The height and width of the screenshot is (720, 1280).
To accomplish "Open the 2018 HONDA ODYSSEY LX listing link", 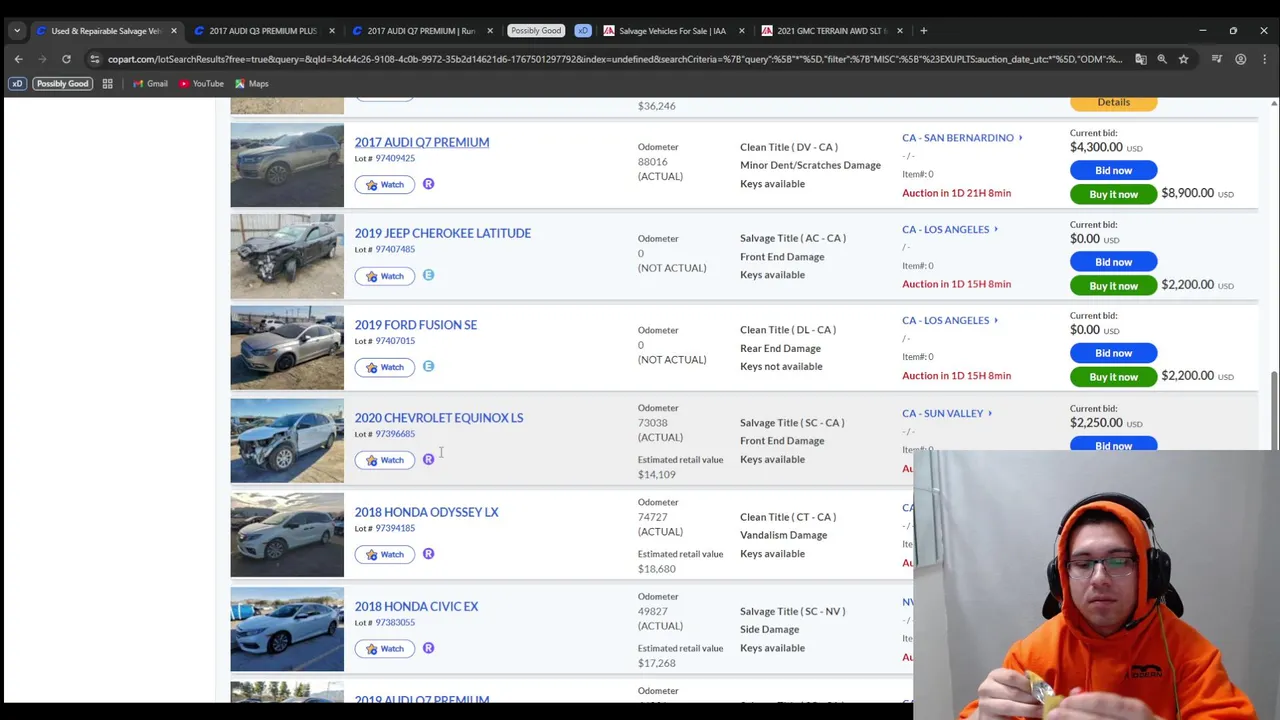I will coord(427,512).
